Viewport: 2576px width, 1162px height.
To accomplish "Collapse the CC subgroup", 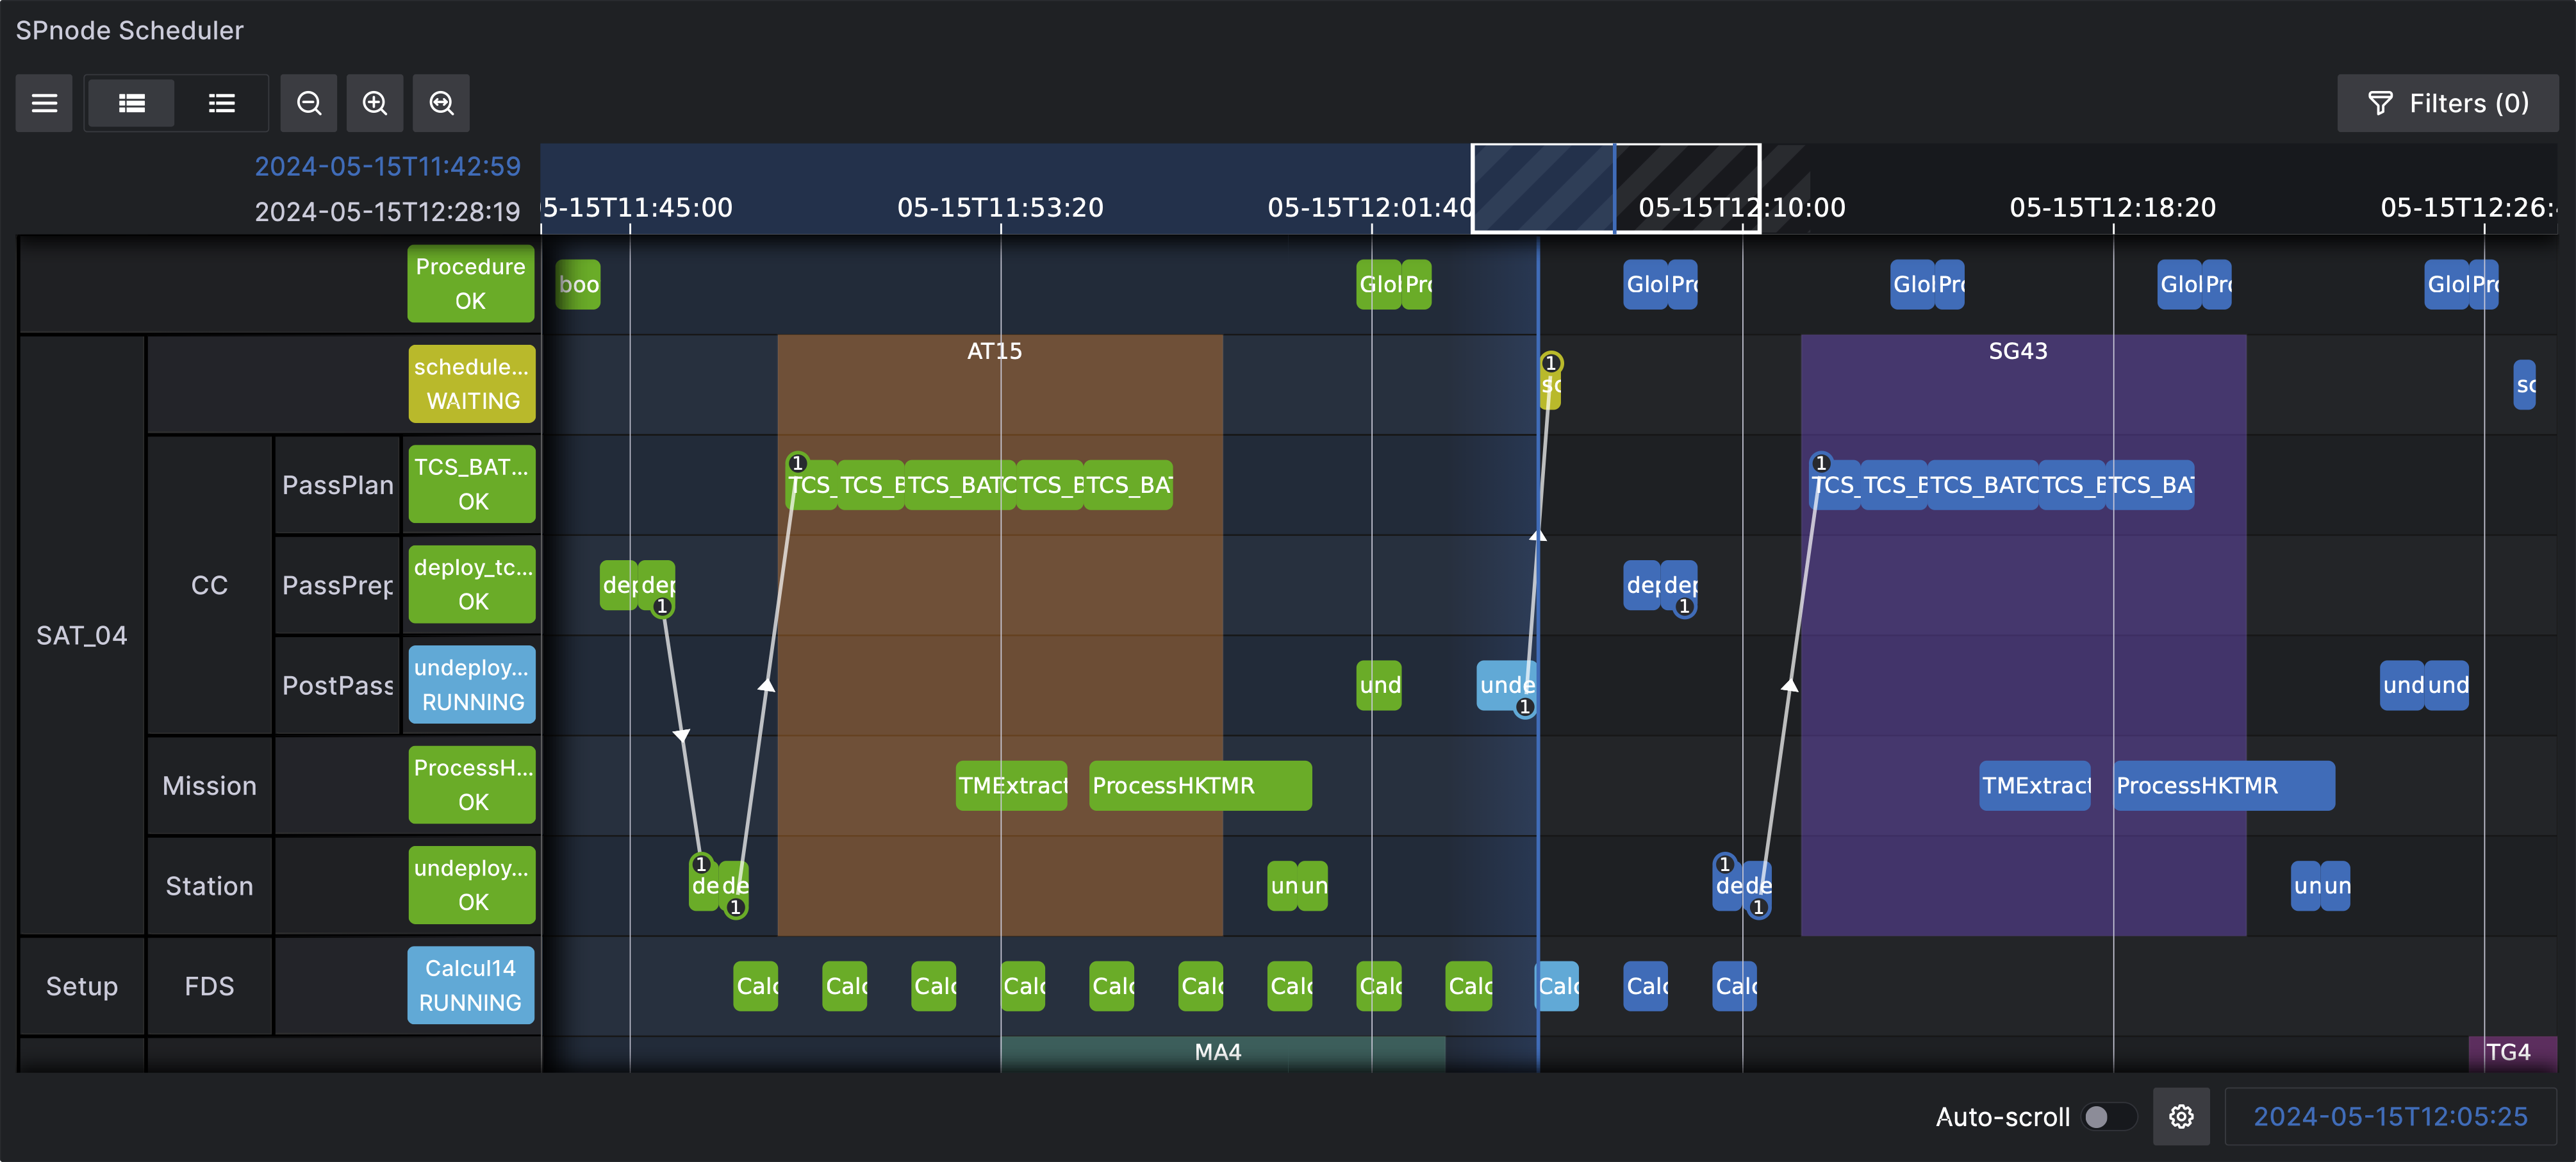I will (x=209, y=585).
